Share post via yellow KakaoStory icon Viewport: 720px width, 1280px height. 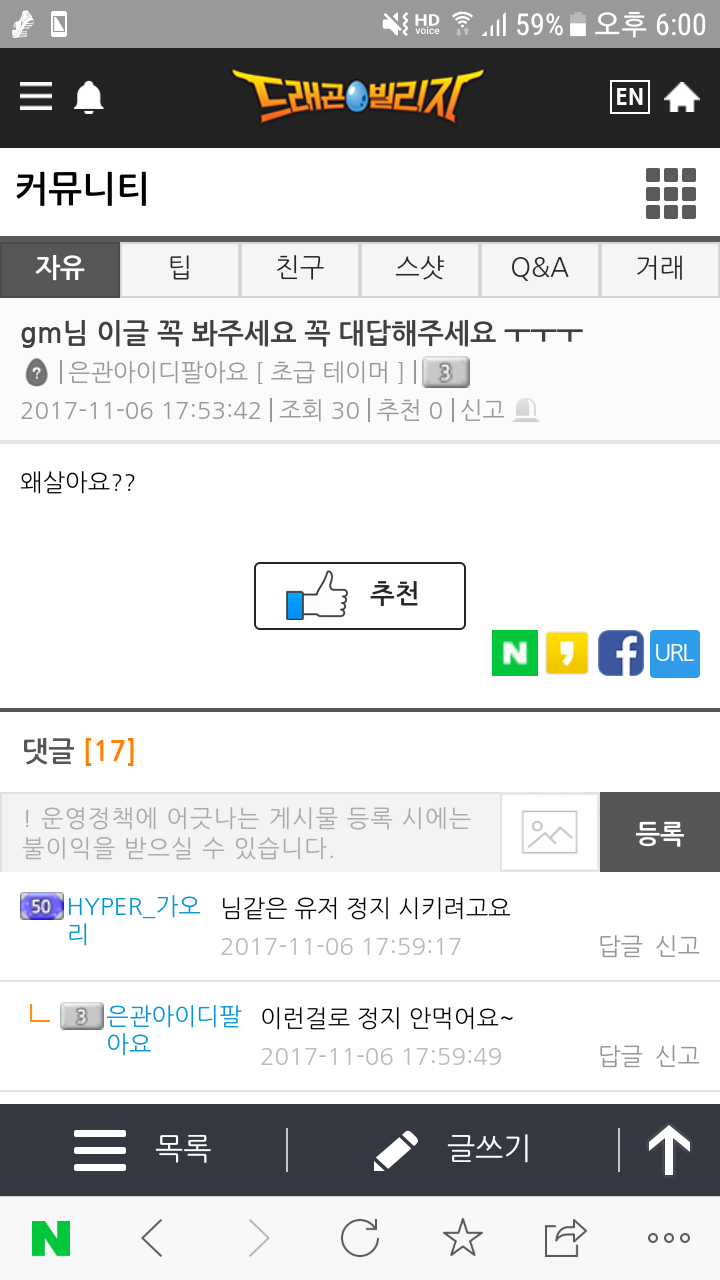[567, 653]
